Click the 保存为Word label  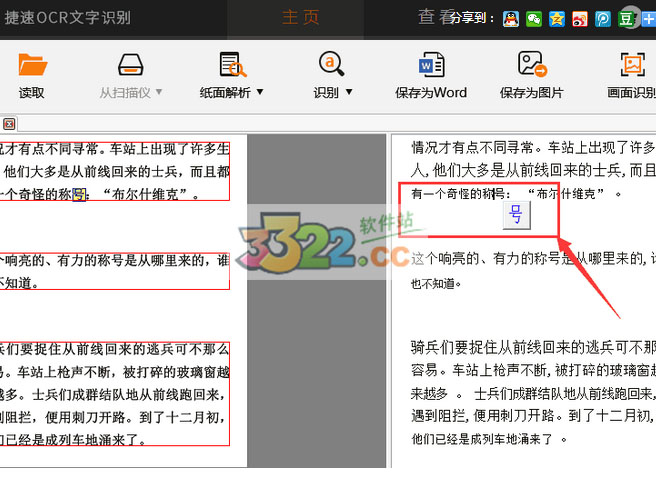coord(431,92)
